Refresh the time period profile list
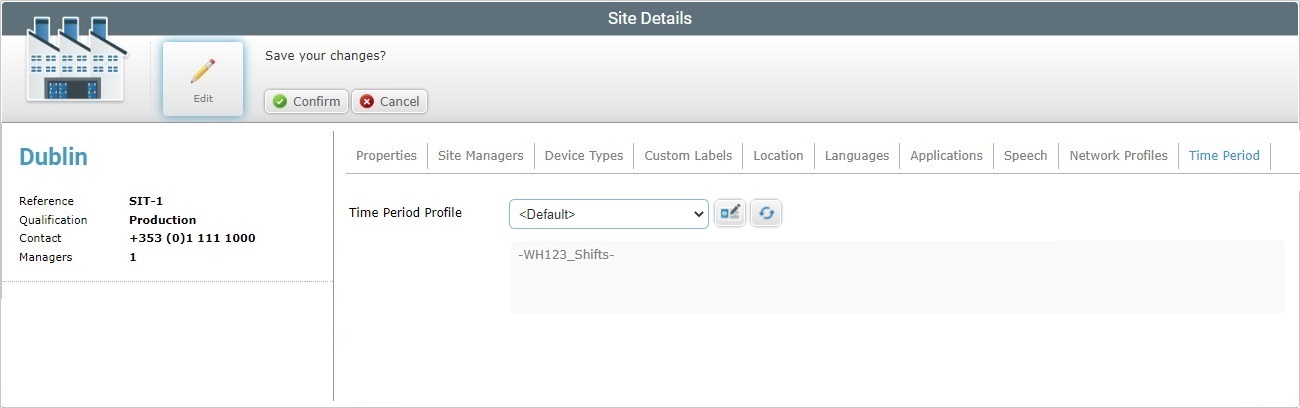The image size is (1300, 408). [767, 213]
